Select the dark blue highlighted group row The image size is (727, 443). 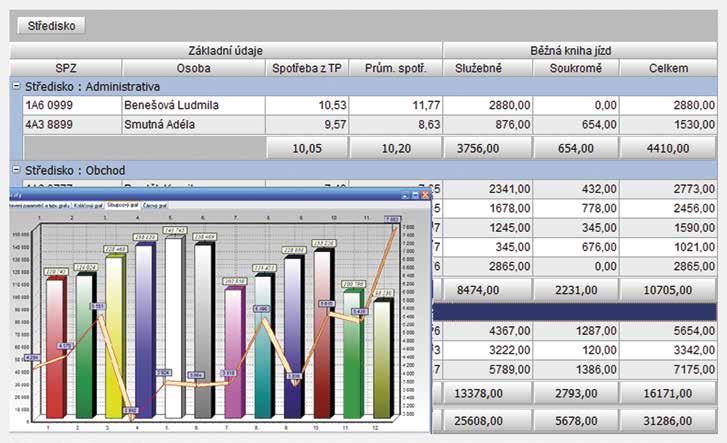574,312
